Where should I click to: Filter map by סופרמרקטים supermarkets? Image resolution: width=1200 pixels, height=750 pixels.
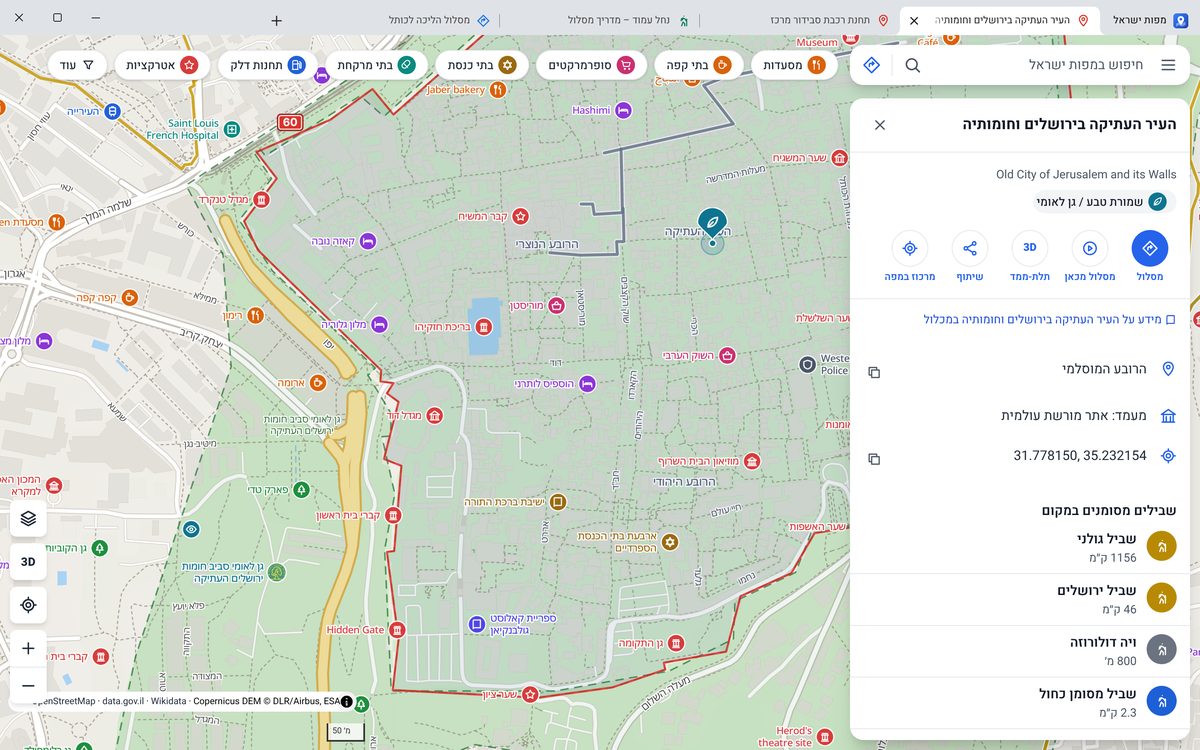pyautogui.click(x=591, y=65)
